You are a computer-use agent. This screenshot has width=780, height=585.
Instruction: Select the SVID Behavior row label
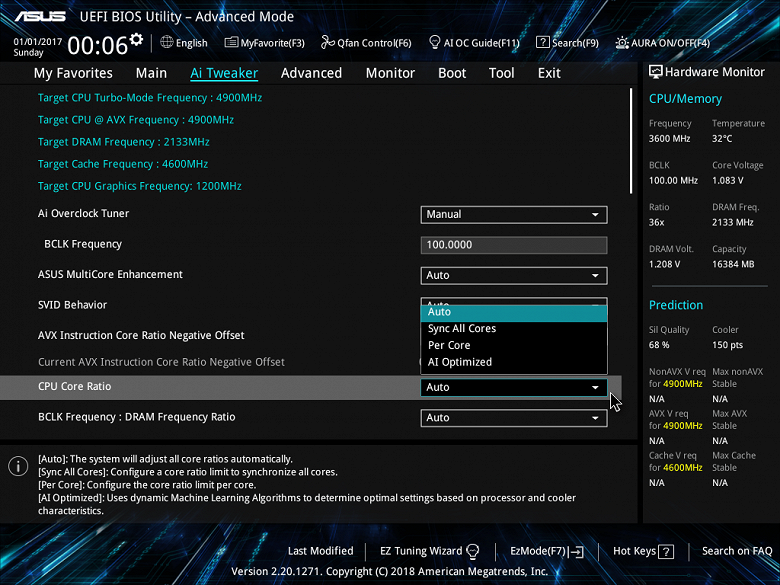(73, 305)
